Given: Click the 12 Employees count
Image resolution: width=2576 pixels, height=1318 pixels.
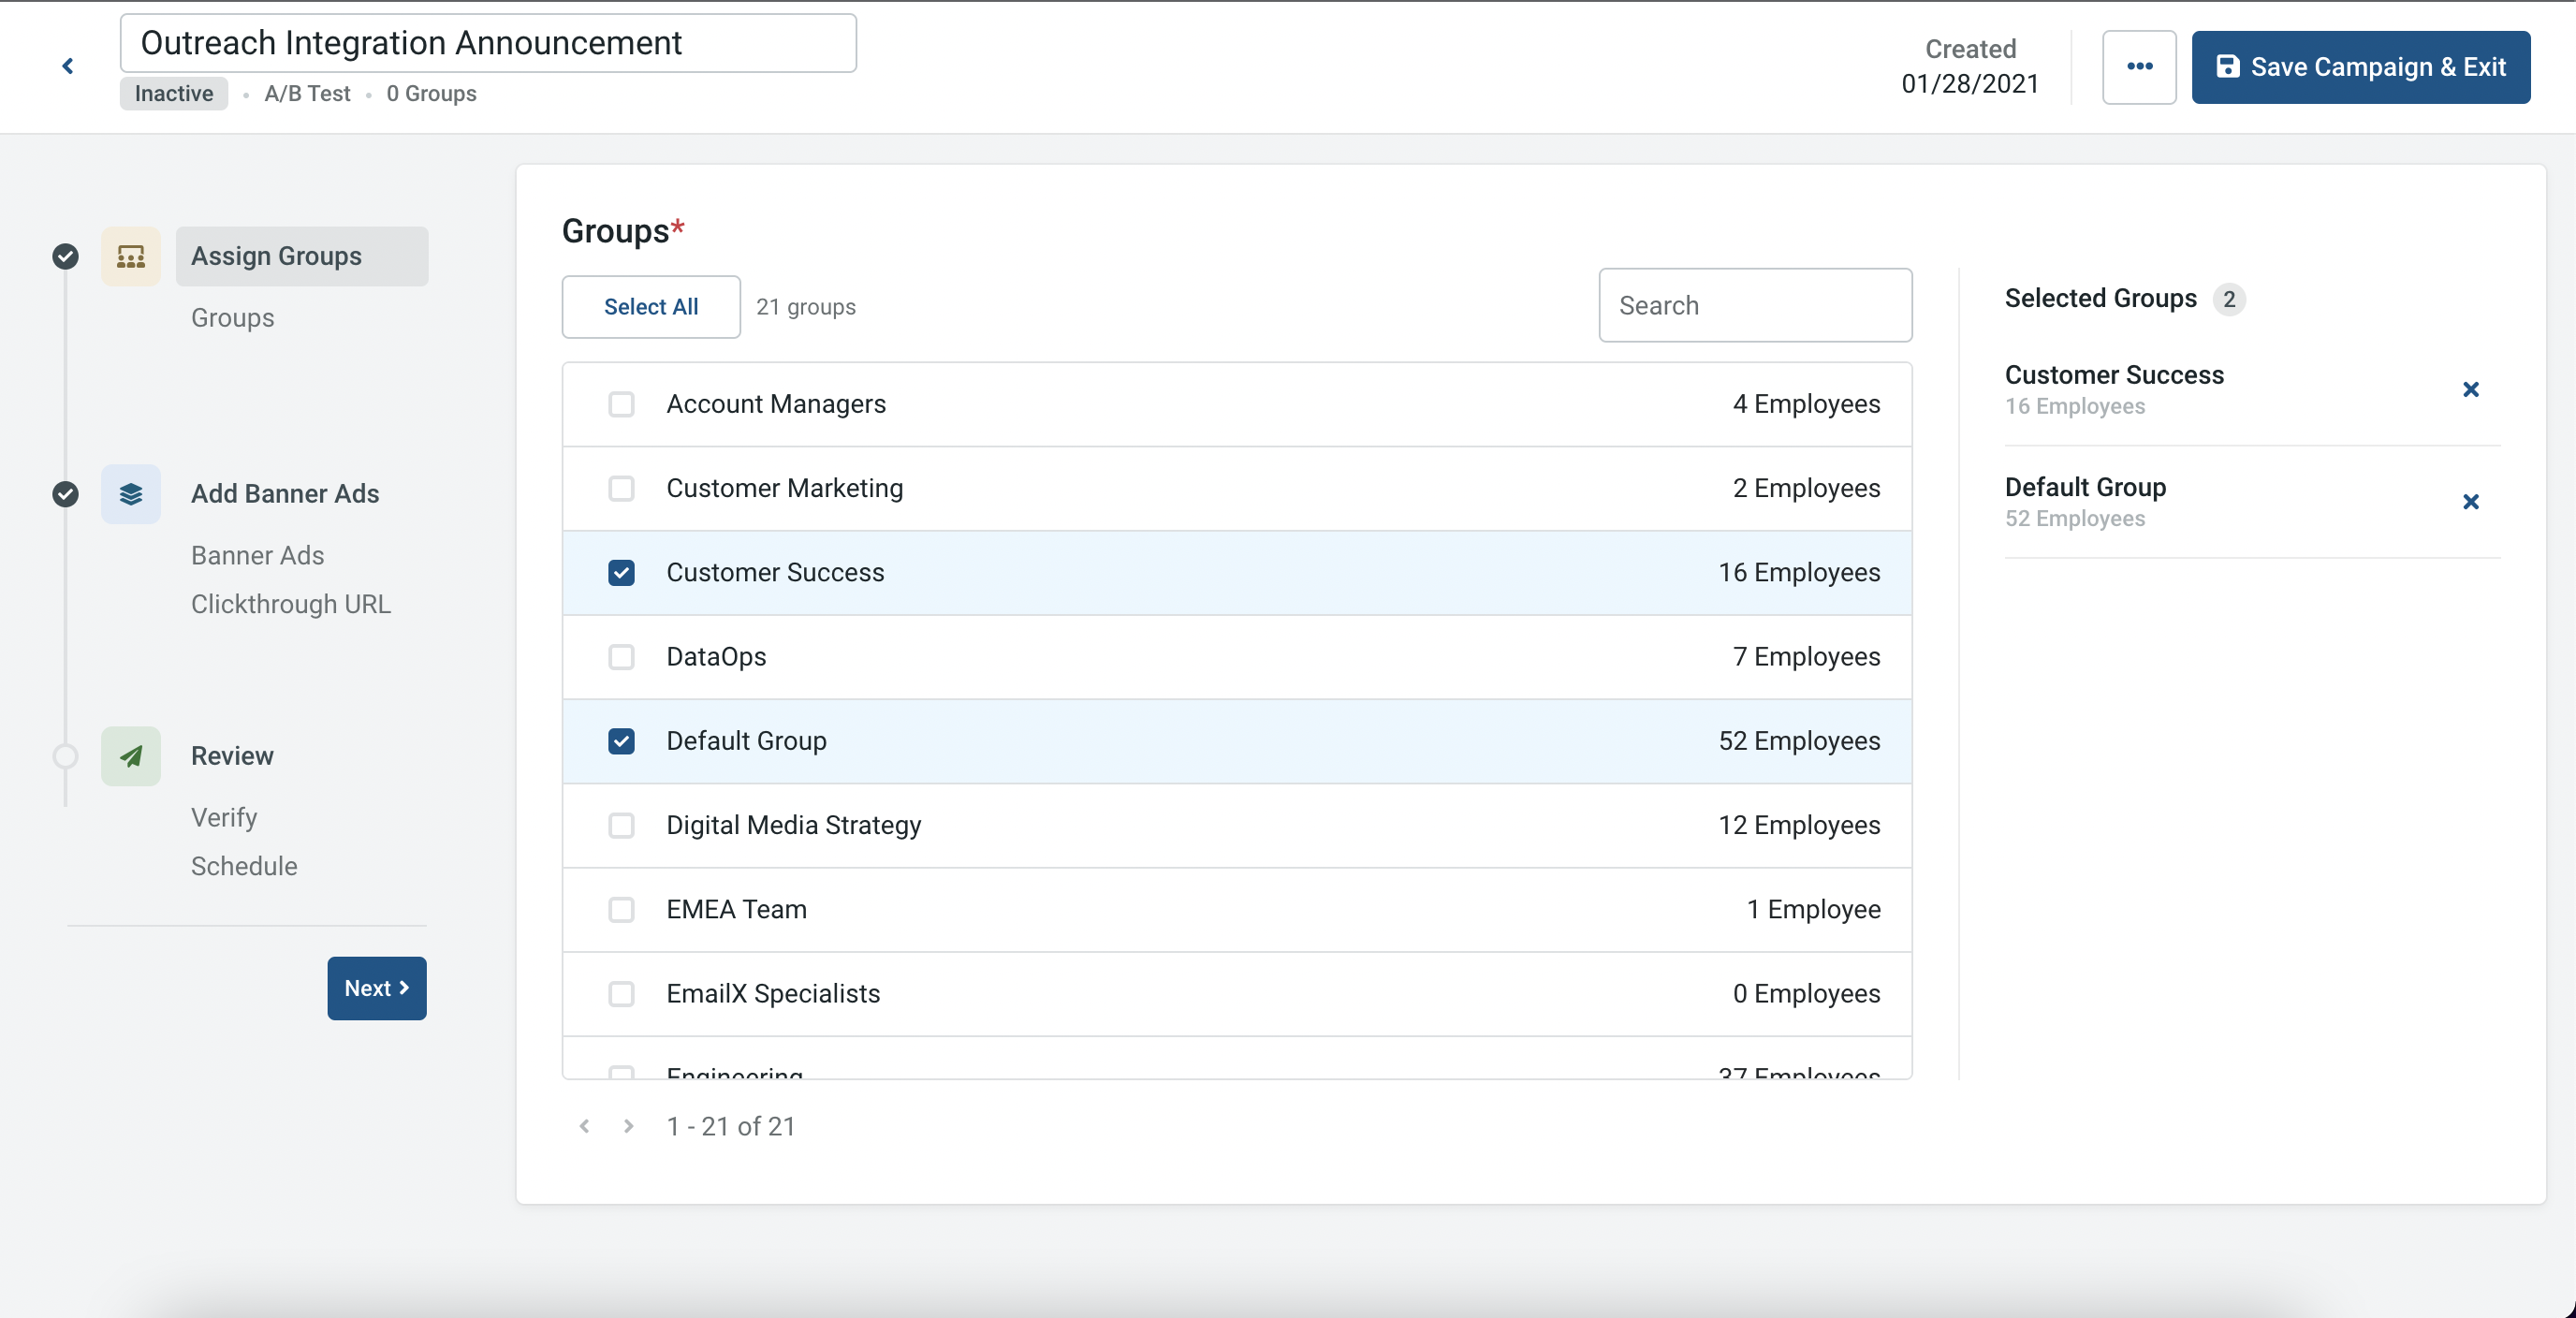Looking at the screenshot, I should click(1799, 825).
